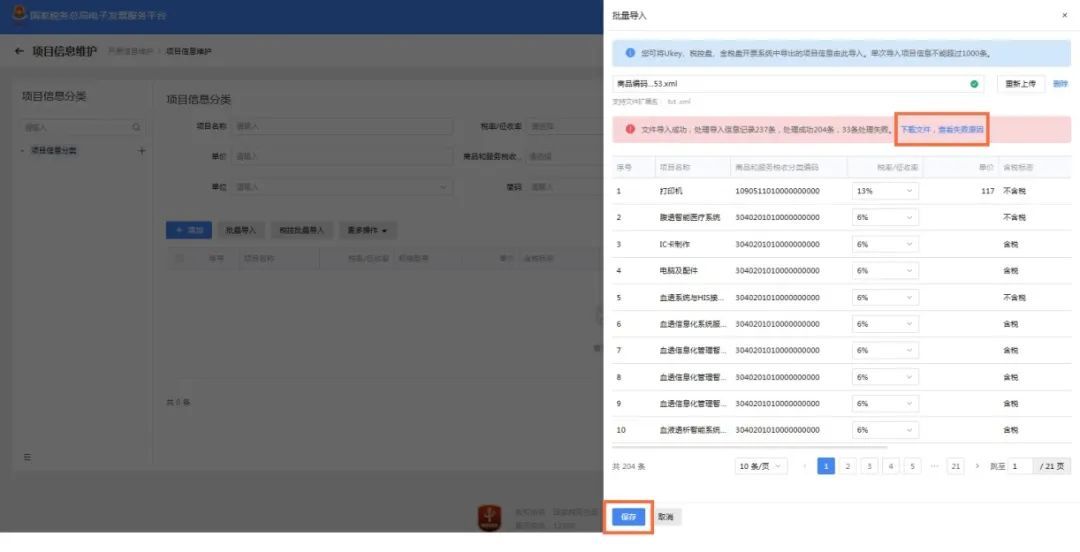
Task: Click the magnifier icon in the category search box
Action: click(136, 127)
